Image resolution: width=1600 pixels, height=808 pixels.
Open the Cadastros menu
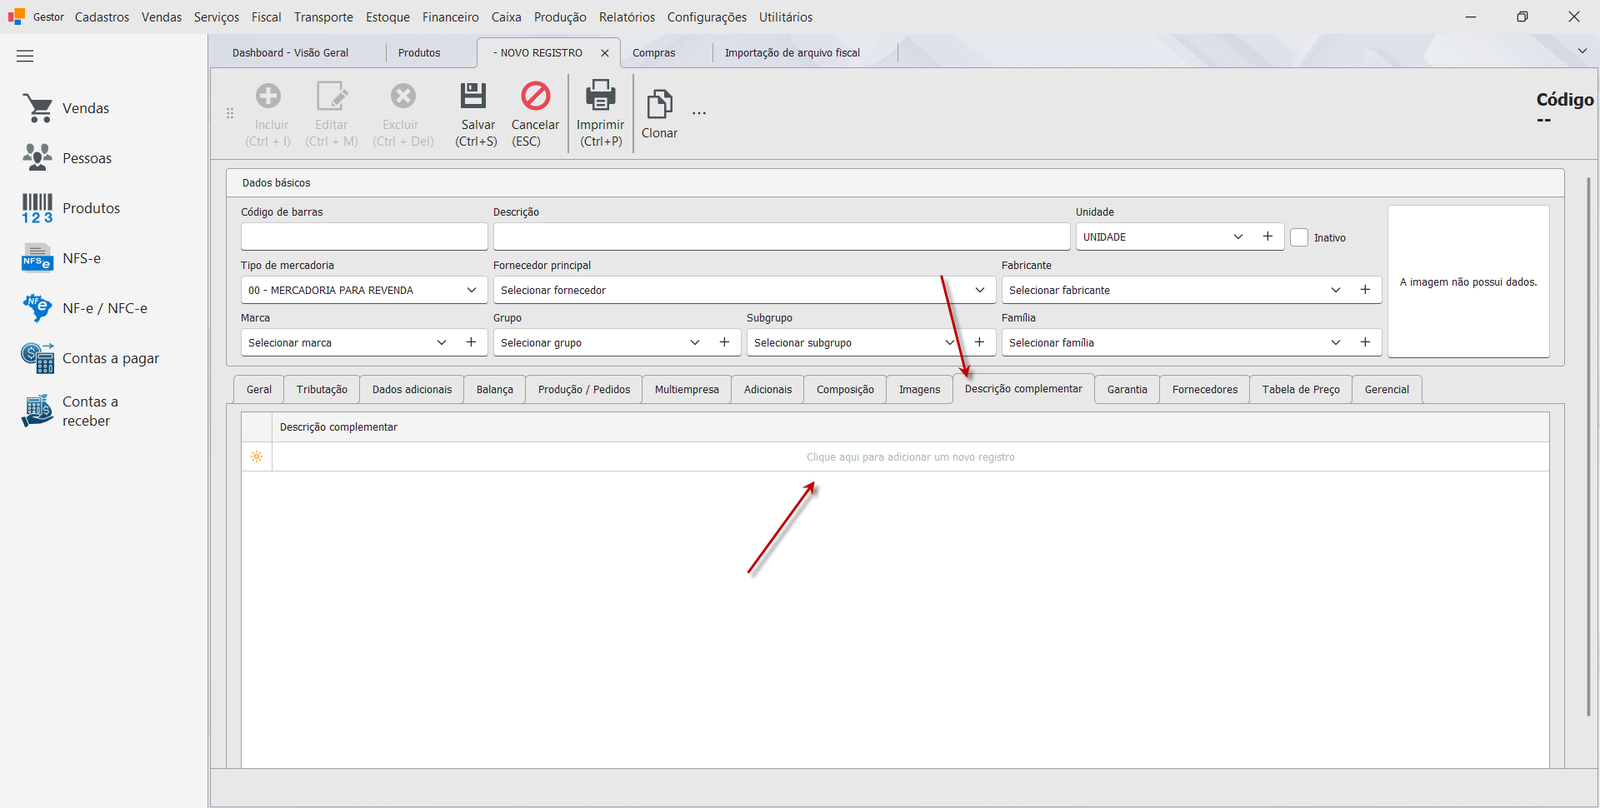[102, 17]
